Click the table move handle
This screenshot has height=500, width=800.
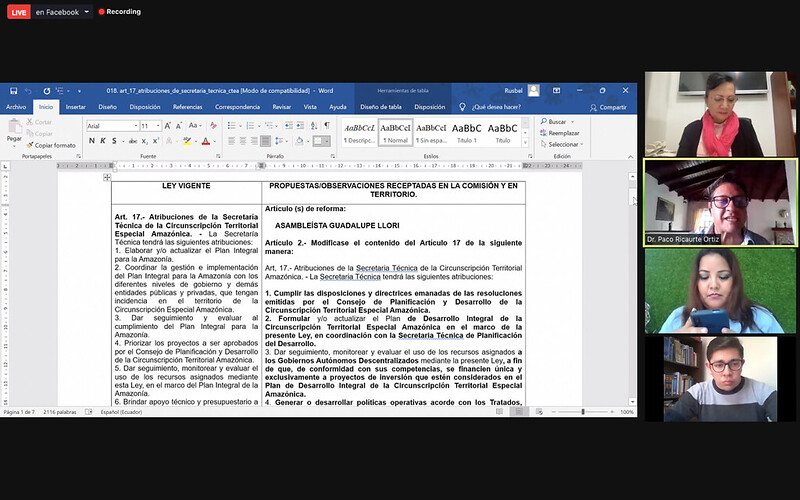pos(107,177)
